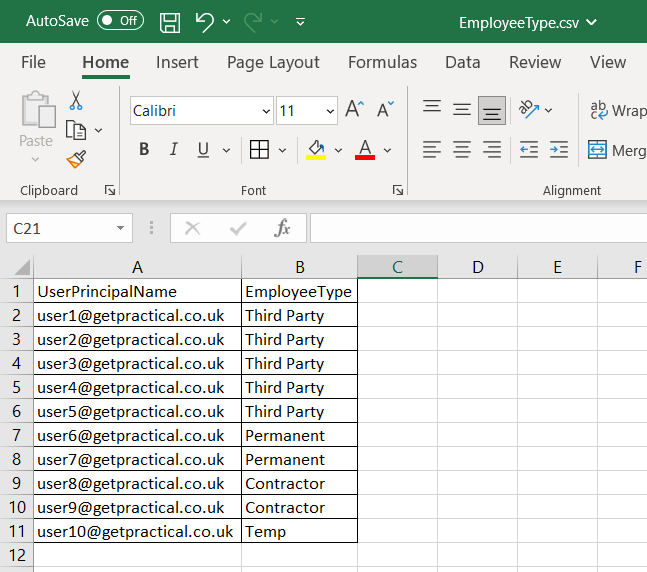Expand the Fill Color palette arrow
The height and width of the screenshot is (572, 647).
338,150
